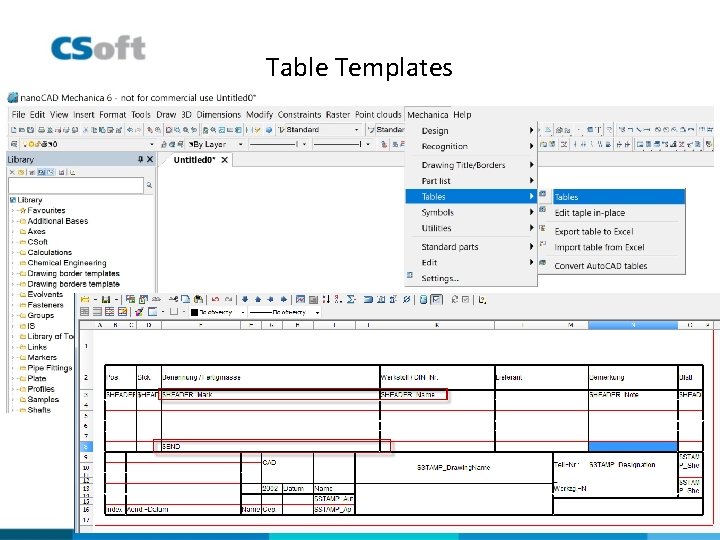720x540 pixels.
Task: Select the Chemical Engineering folder
Action: [67, 263]
